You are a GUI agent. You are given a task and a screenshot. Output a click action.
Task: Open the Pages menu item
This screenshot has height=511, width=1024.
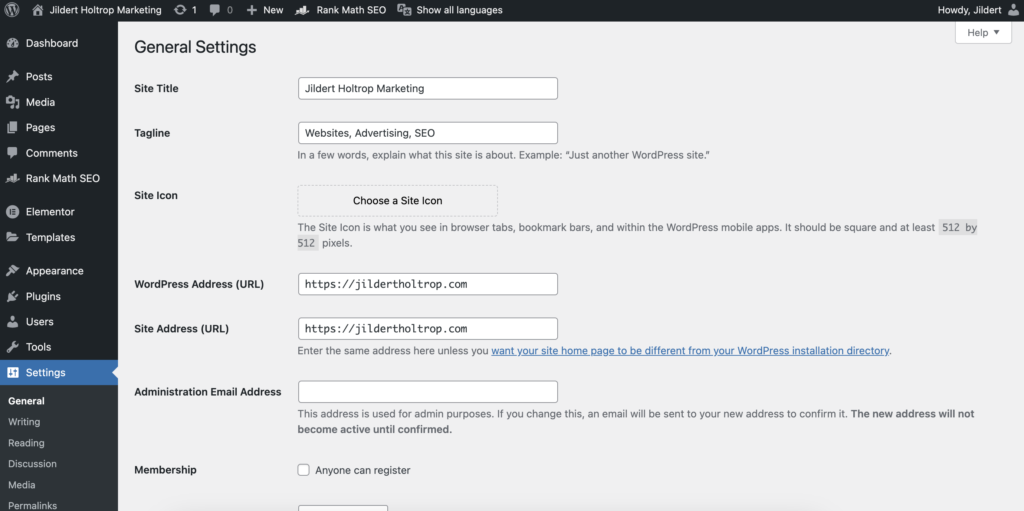click(x=59, y=127)
